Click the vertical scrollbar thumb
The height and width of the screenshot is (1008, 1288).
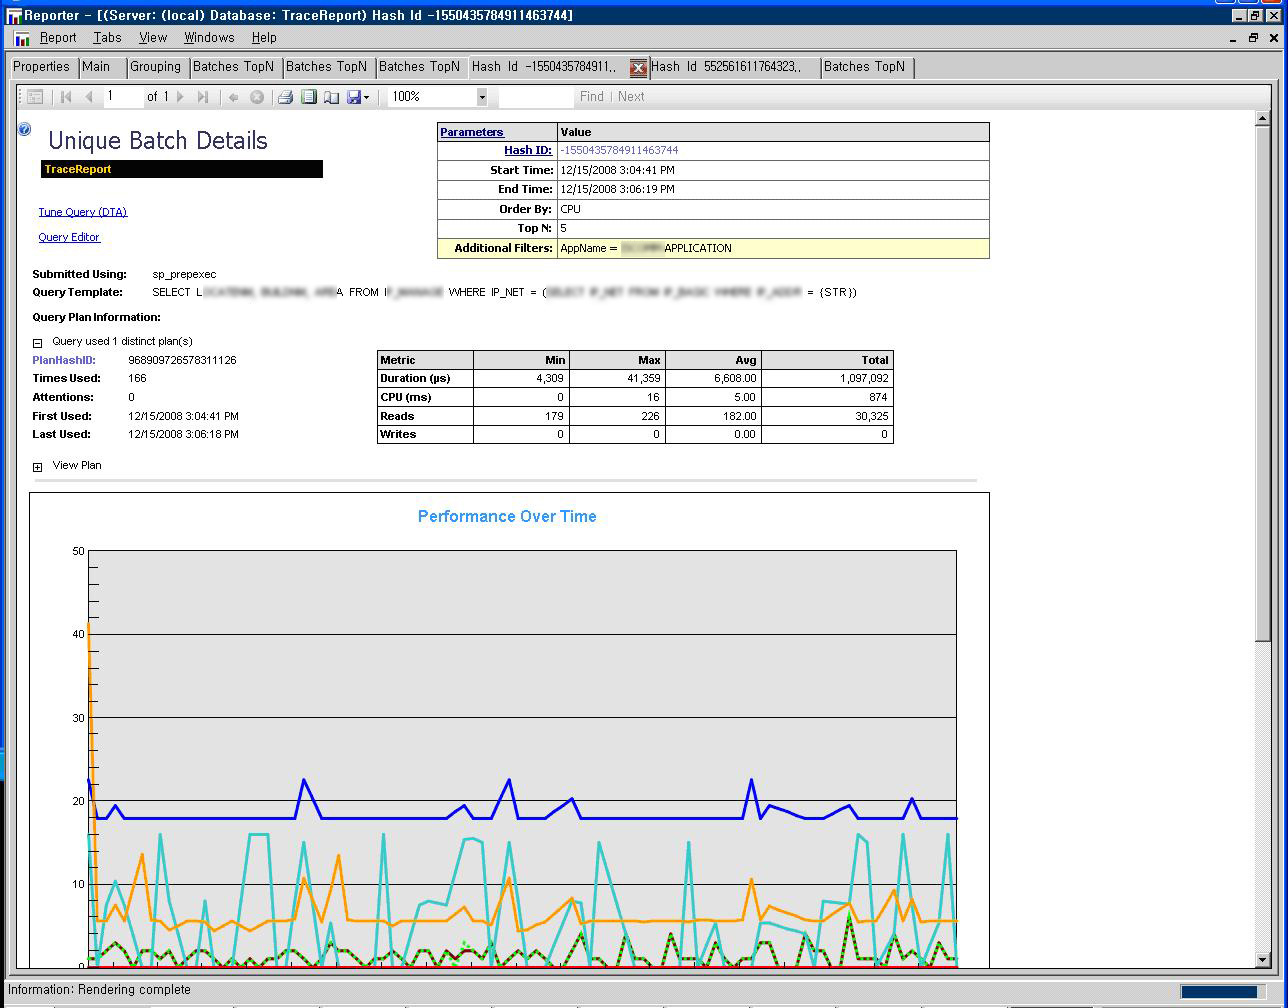(x=1262, y=385)
